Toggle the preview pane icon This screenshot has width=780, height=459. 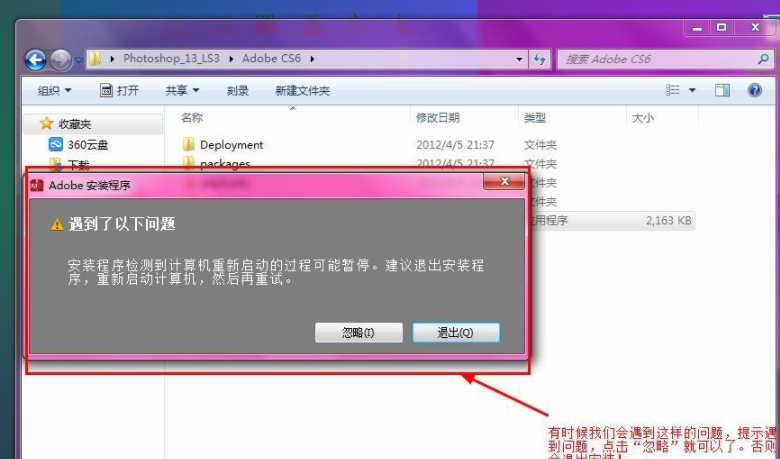click(x=722, y=90)
